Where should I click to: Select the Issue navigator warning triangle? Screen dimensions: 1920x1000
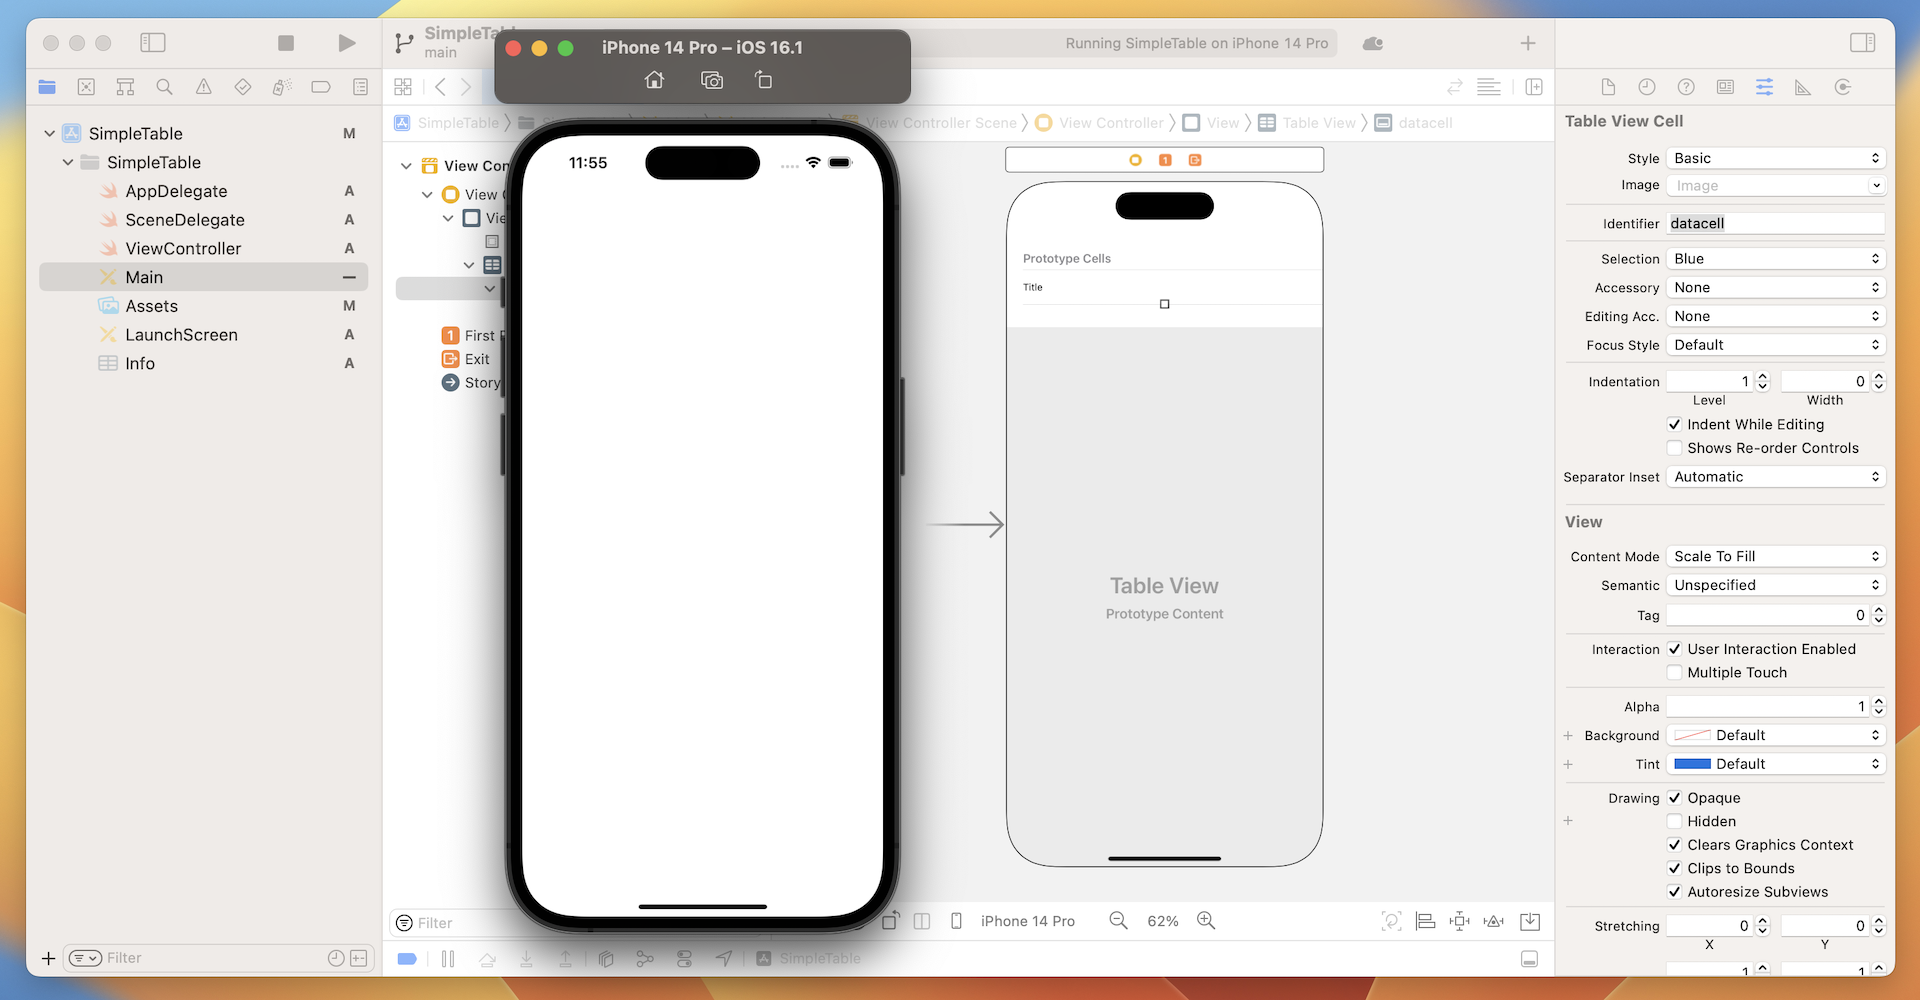click(203, 87)
